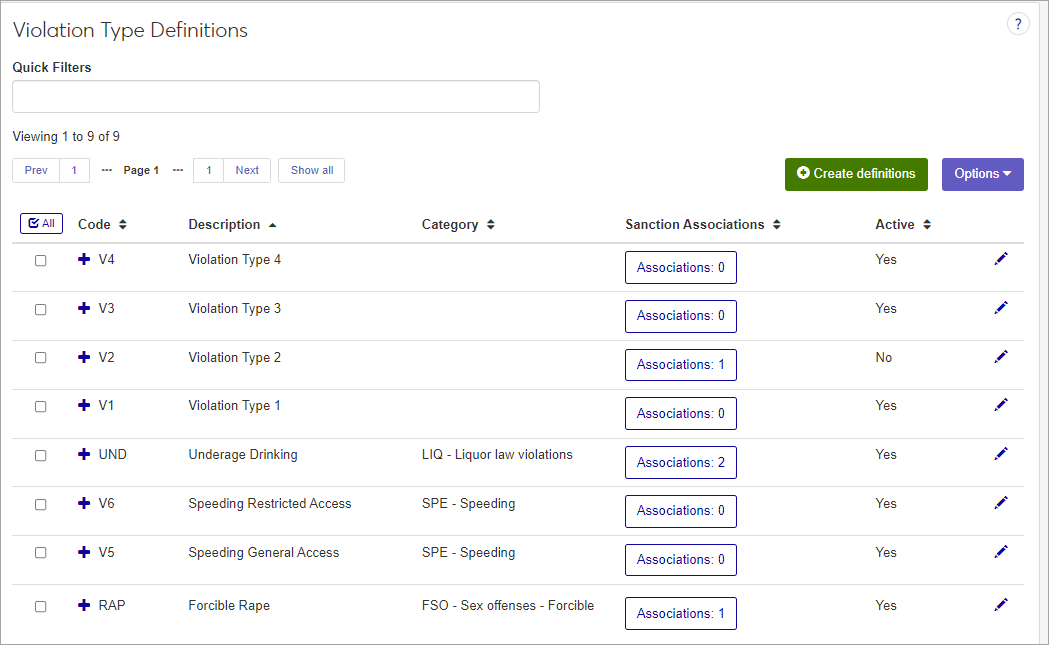
Task: Click into the Quick Filters text field
Action: tap(276, 97)
